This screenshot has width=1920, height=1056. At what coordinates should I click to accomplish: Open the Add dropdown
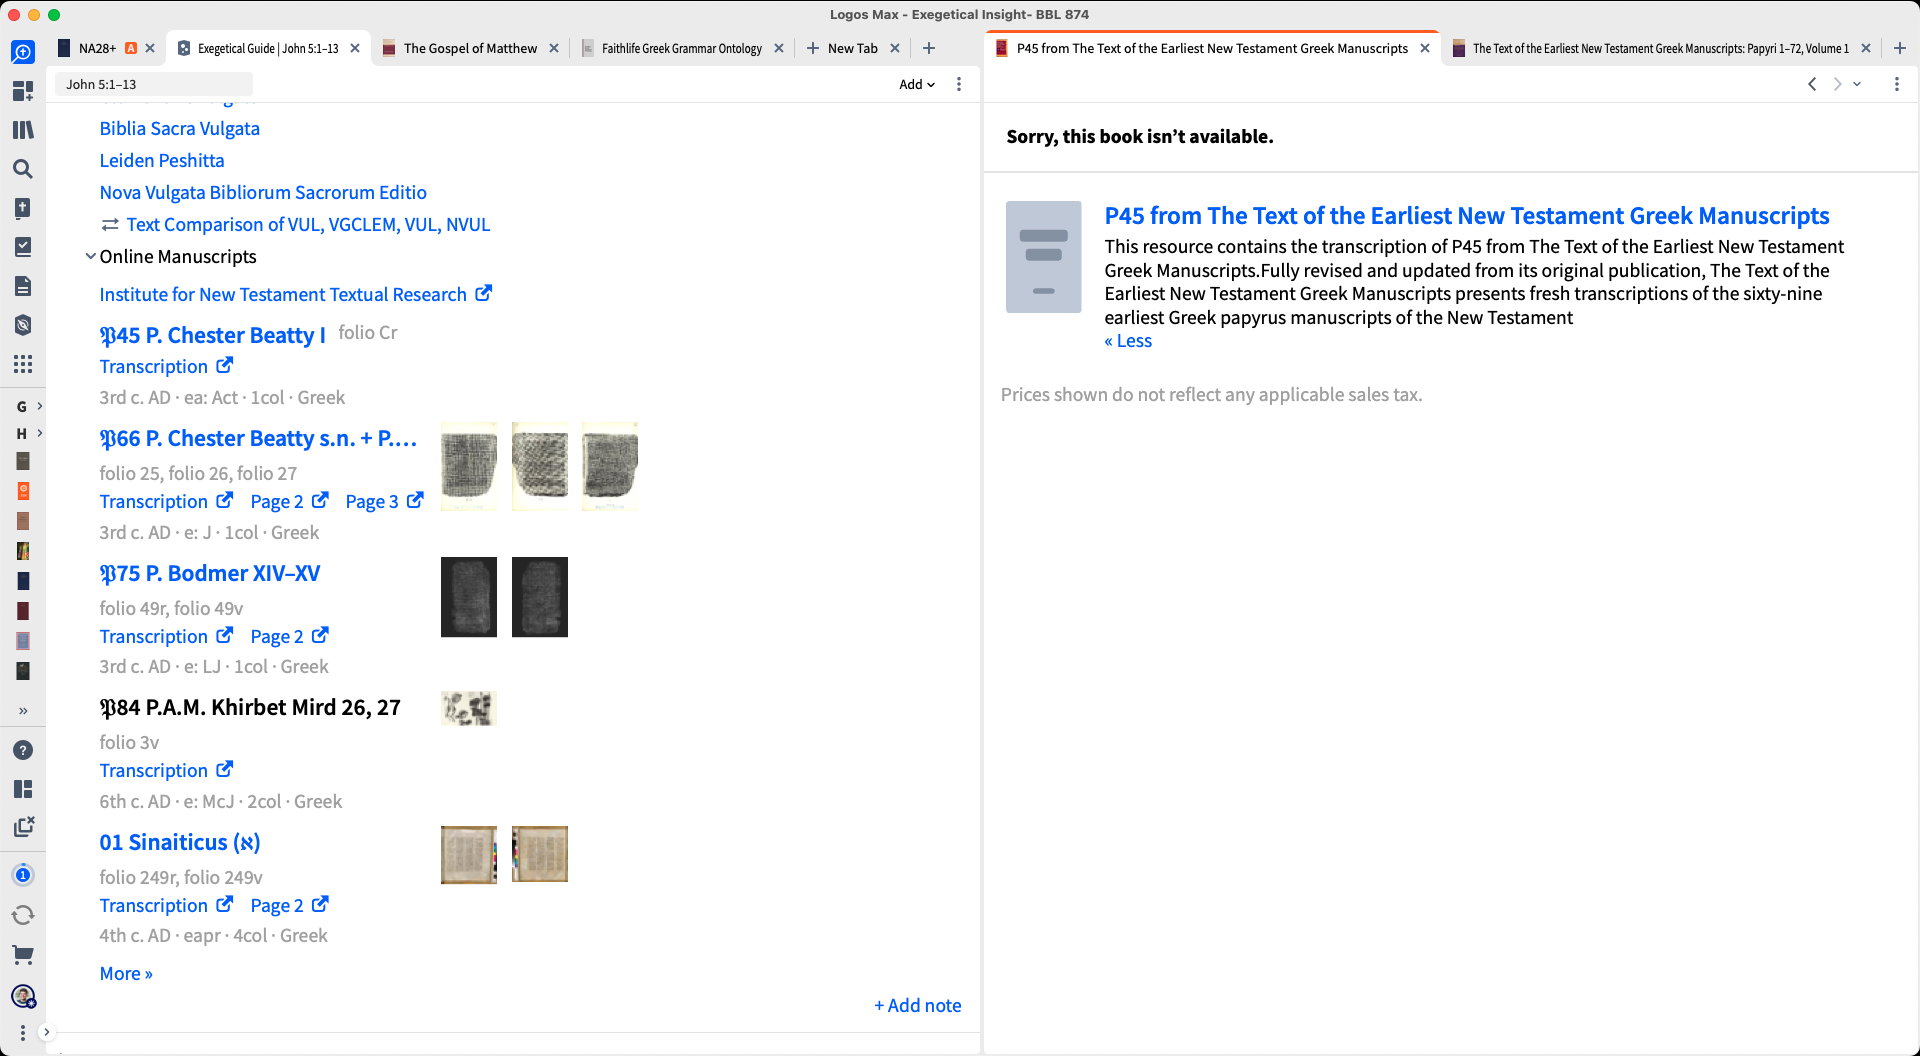coord(917,85)
